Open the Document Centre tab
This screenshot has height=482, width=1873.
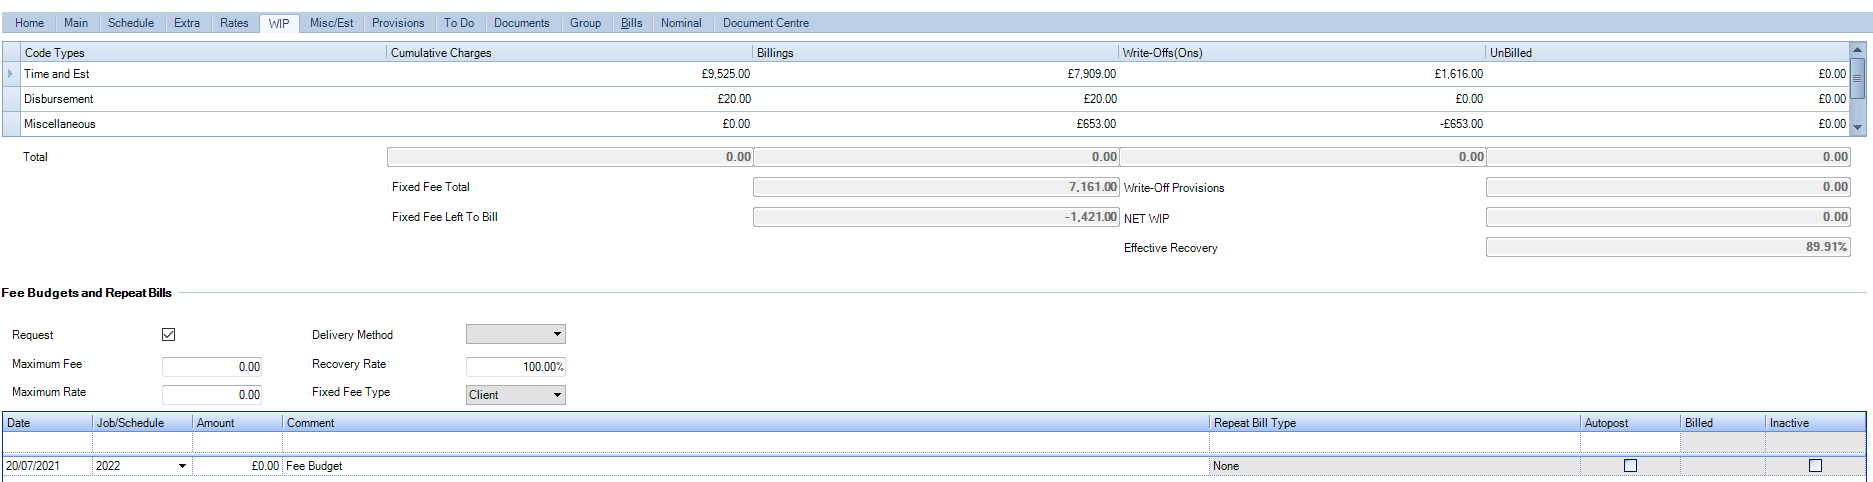pos(766,23)
